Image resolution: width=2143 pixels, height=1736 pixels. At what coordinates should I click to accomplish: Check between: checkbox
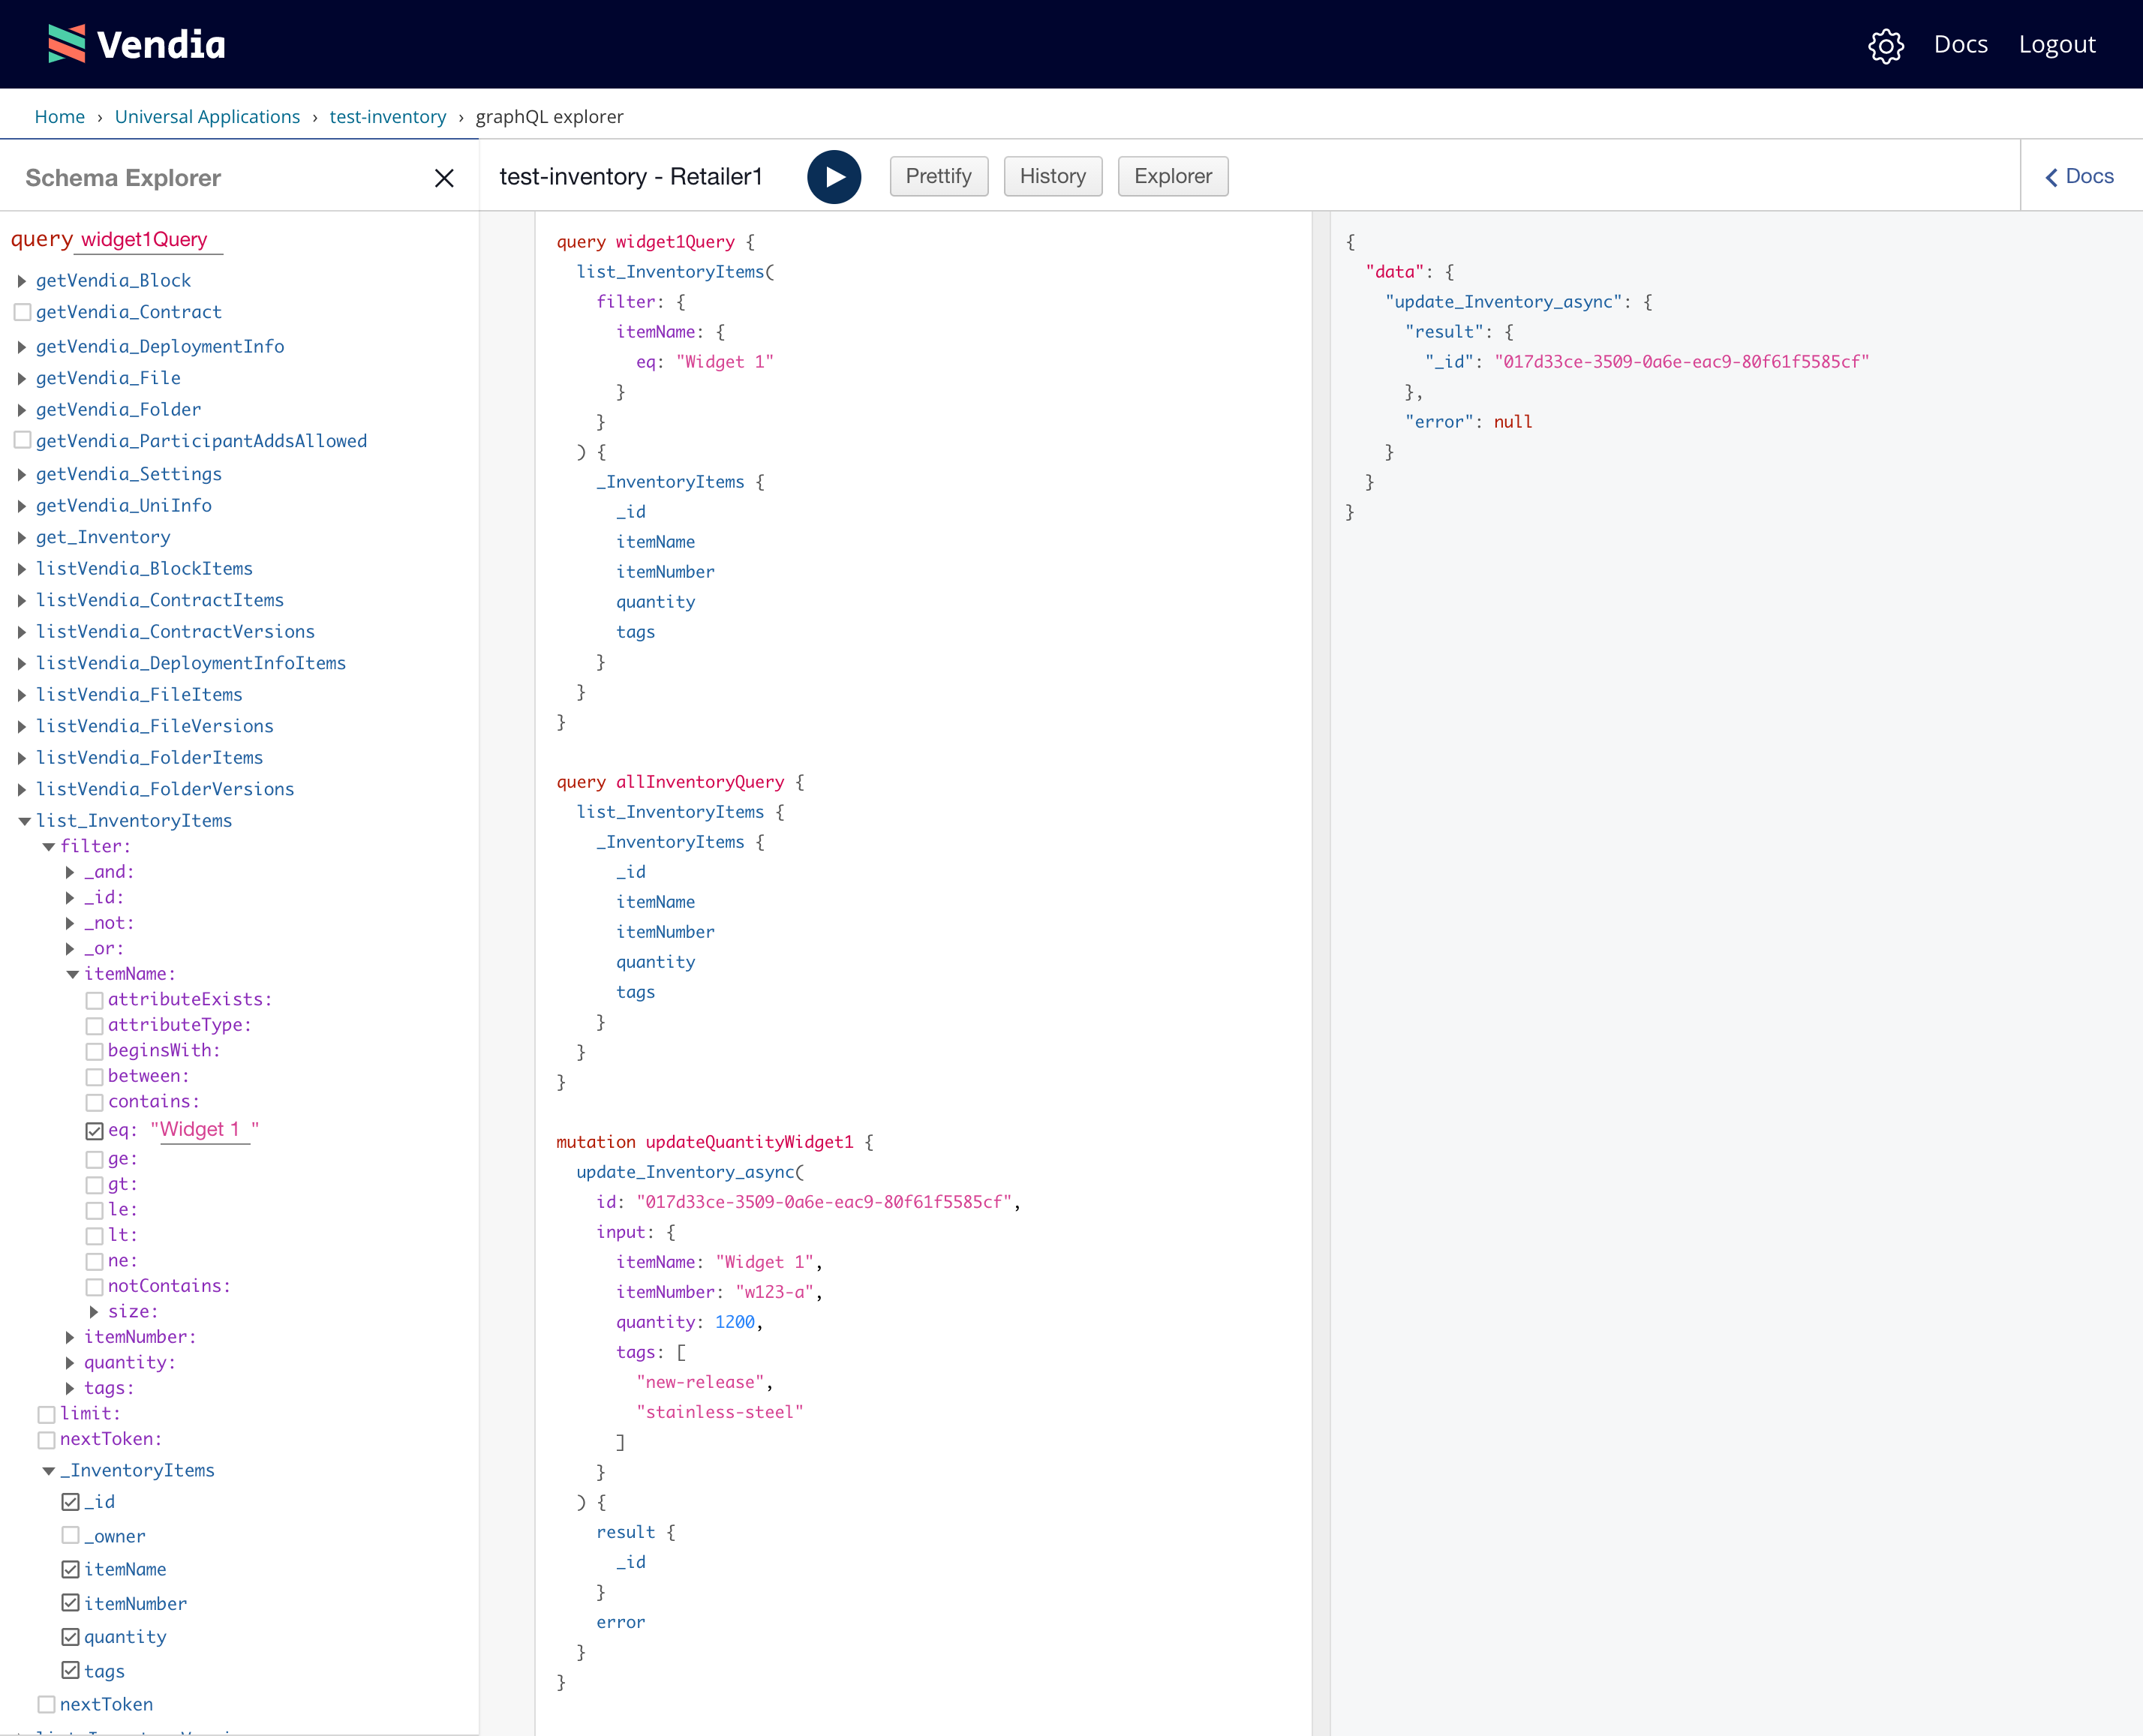[x=94, y=1077]
